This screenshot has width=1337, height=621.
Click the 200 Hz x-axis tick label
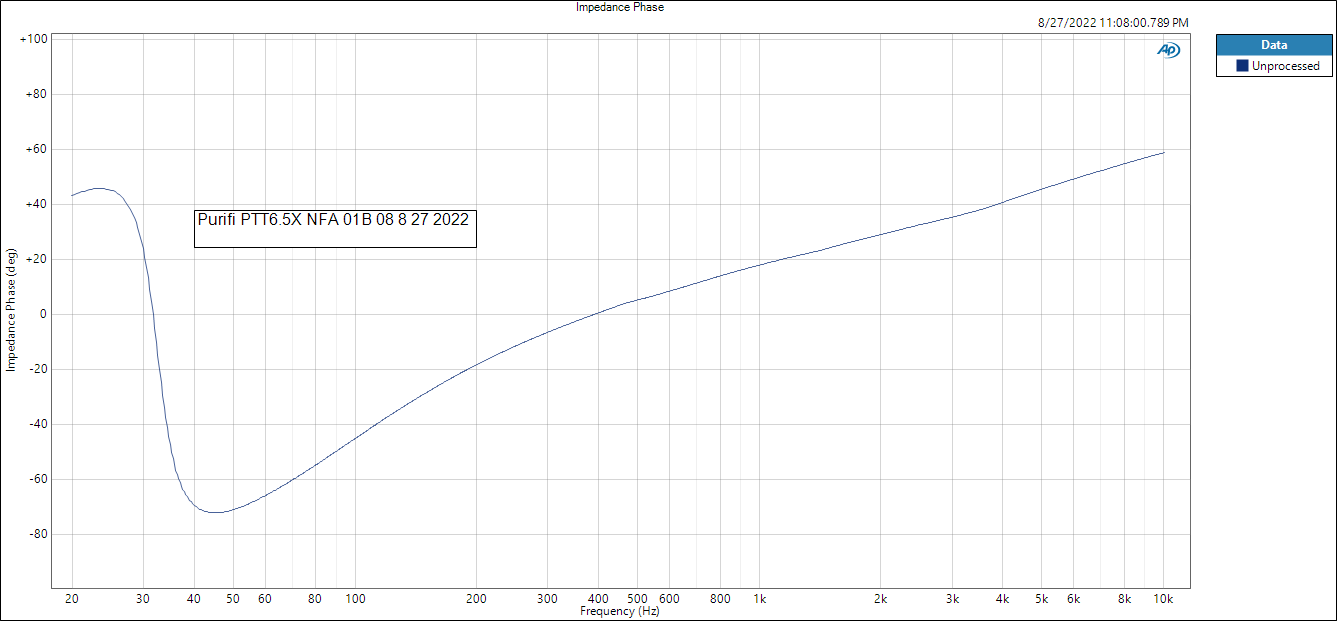(477, 599)
